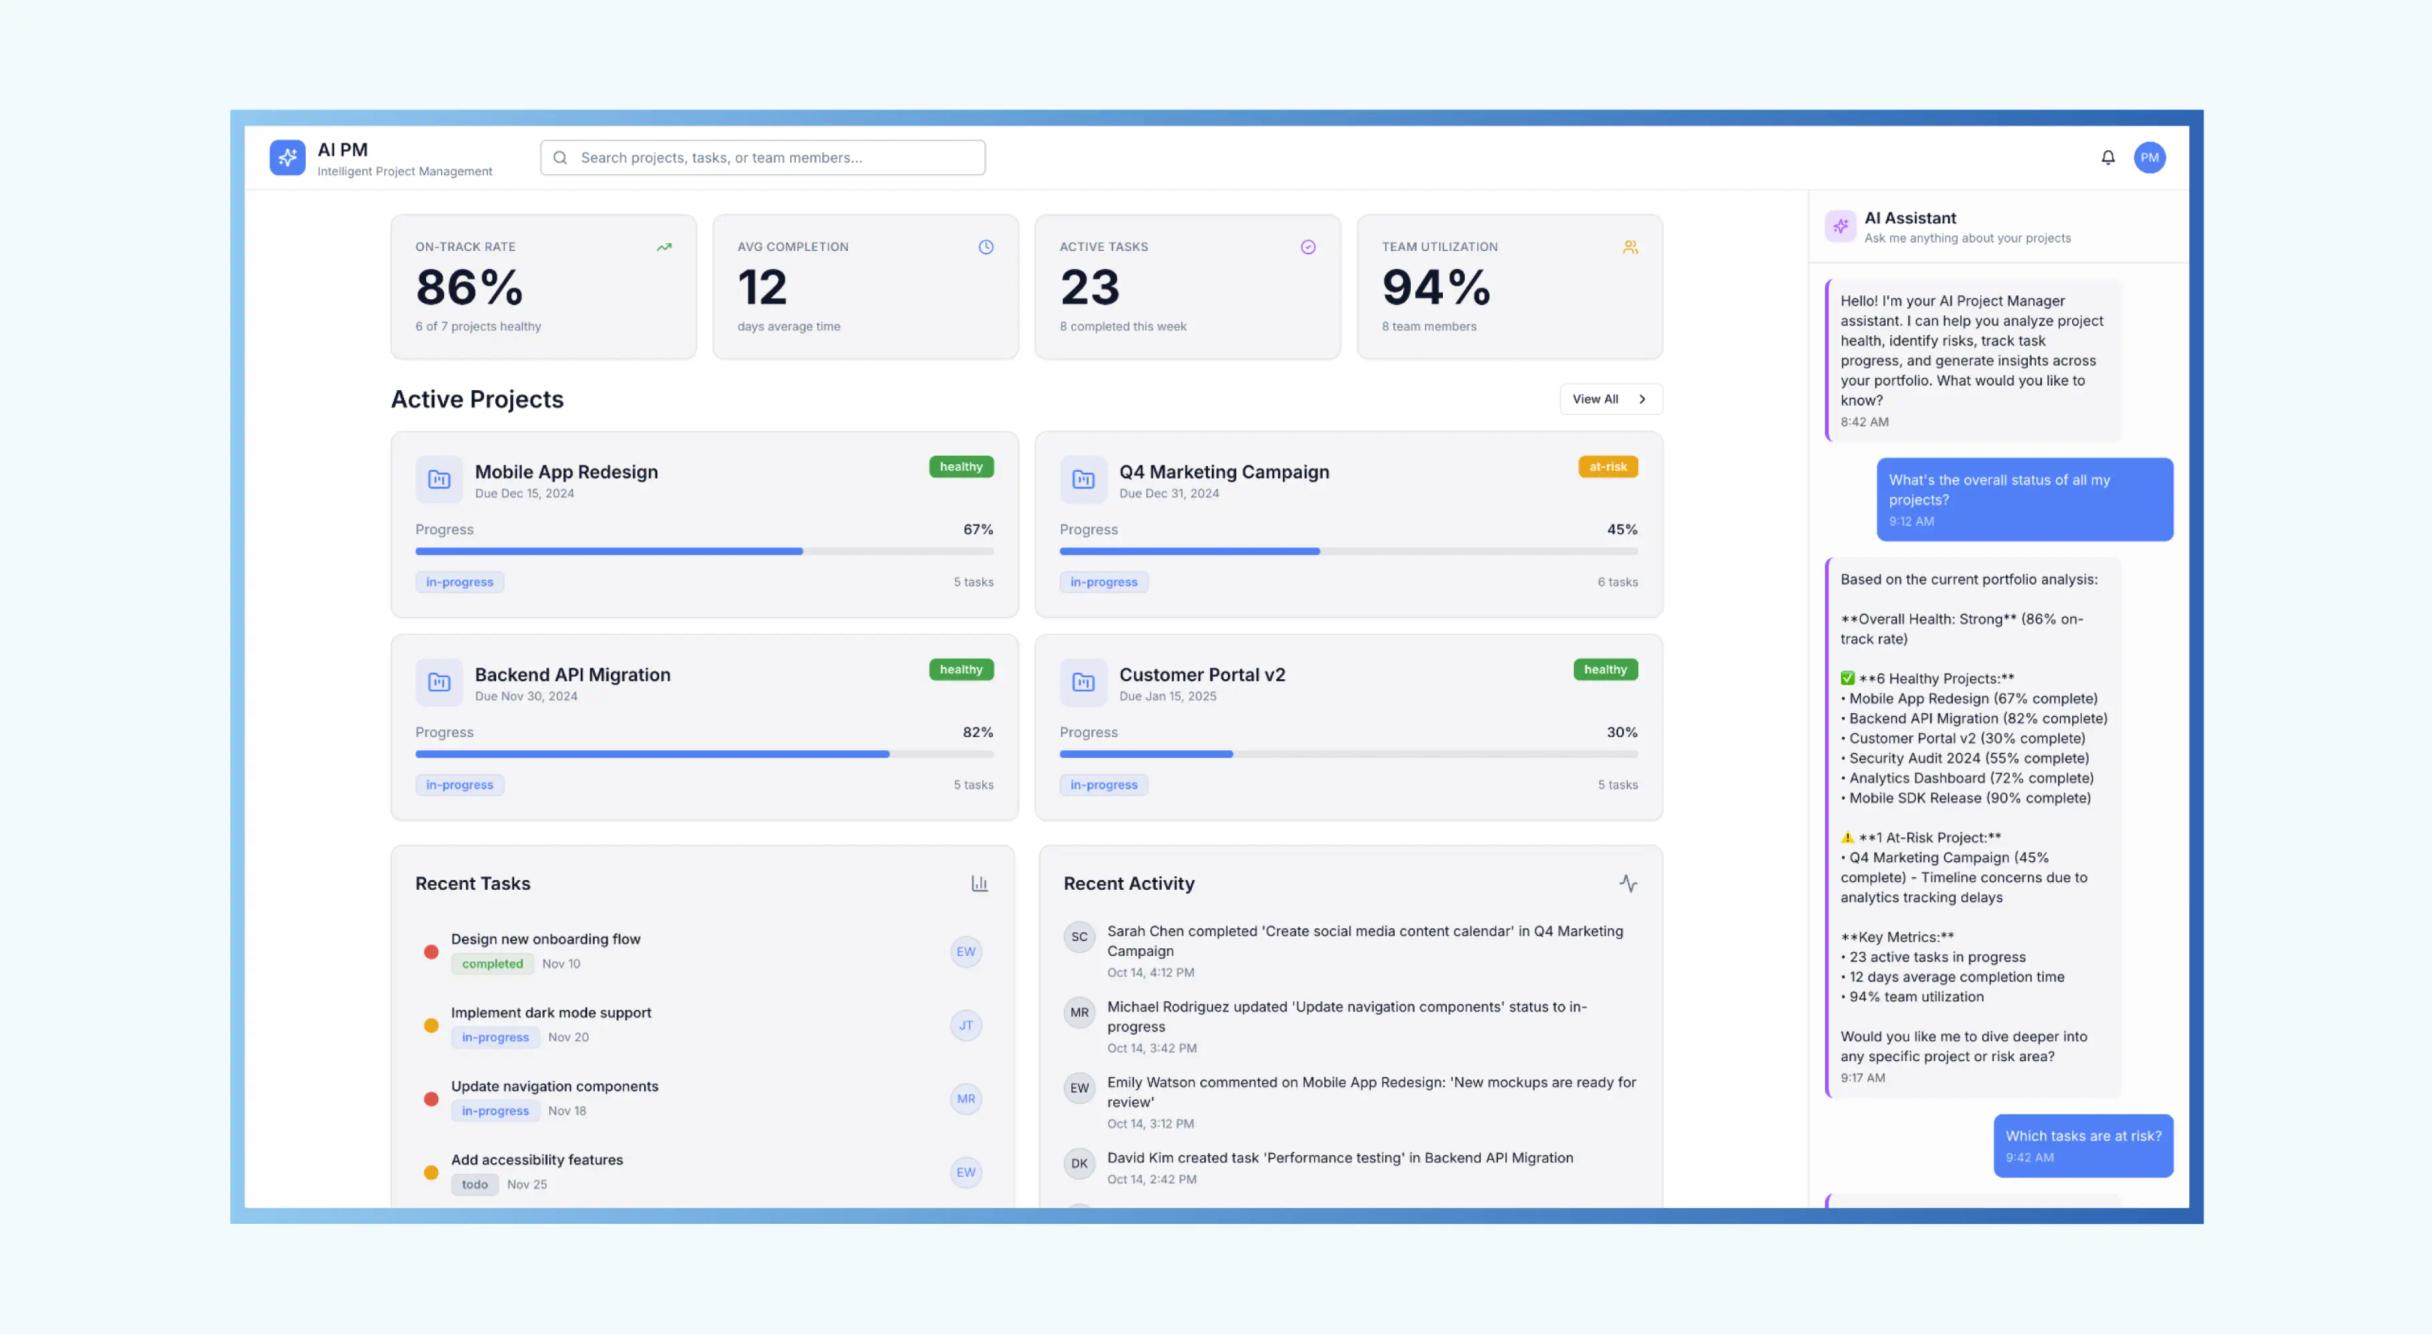Select 'Implement dark mode support' task

[550, 1013]
